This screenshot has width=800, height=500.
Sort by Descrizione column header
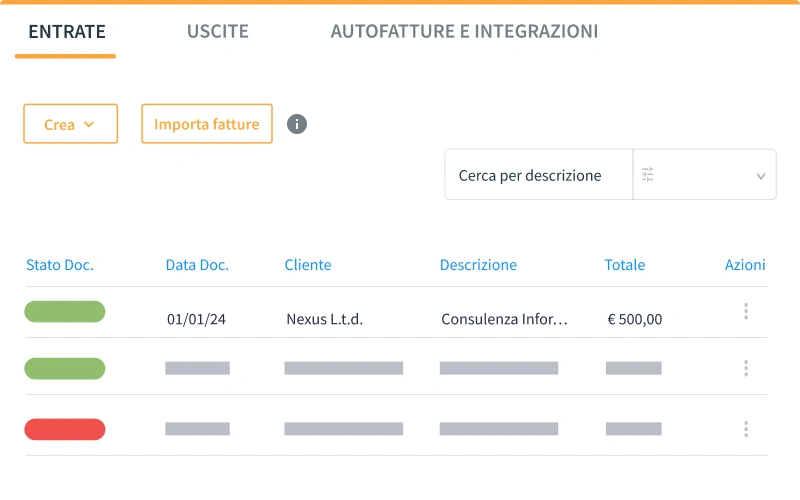pyautogui.click(x=478, y=265)
